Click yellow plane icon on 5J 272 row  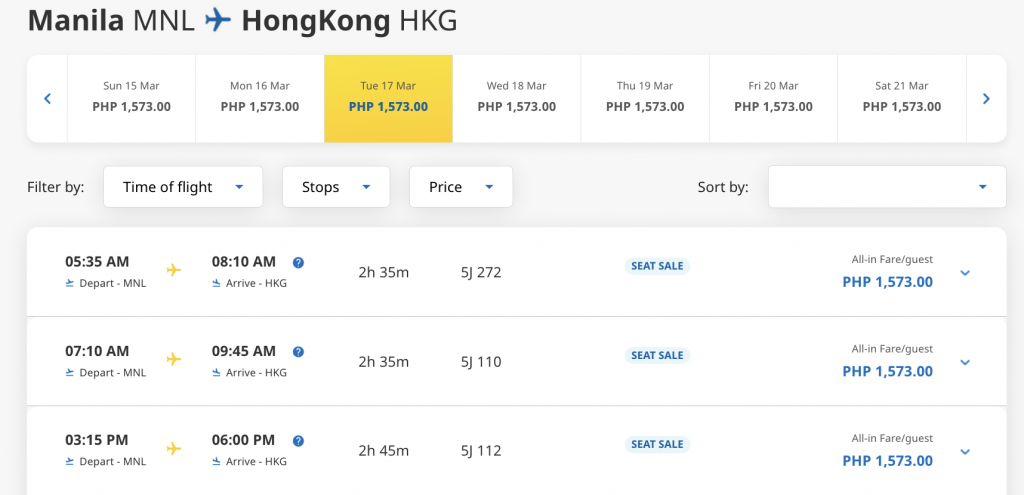click(173, 270)
